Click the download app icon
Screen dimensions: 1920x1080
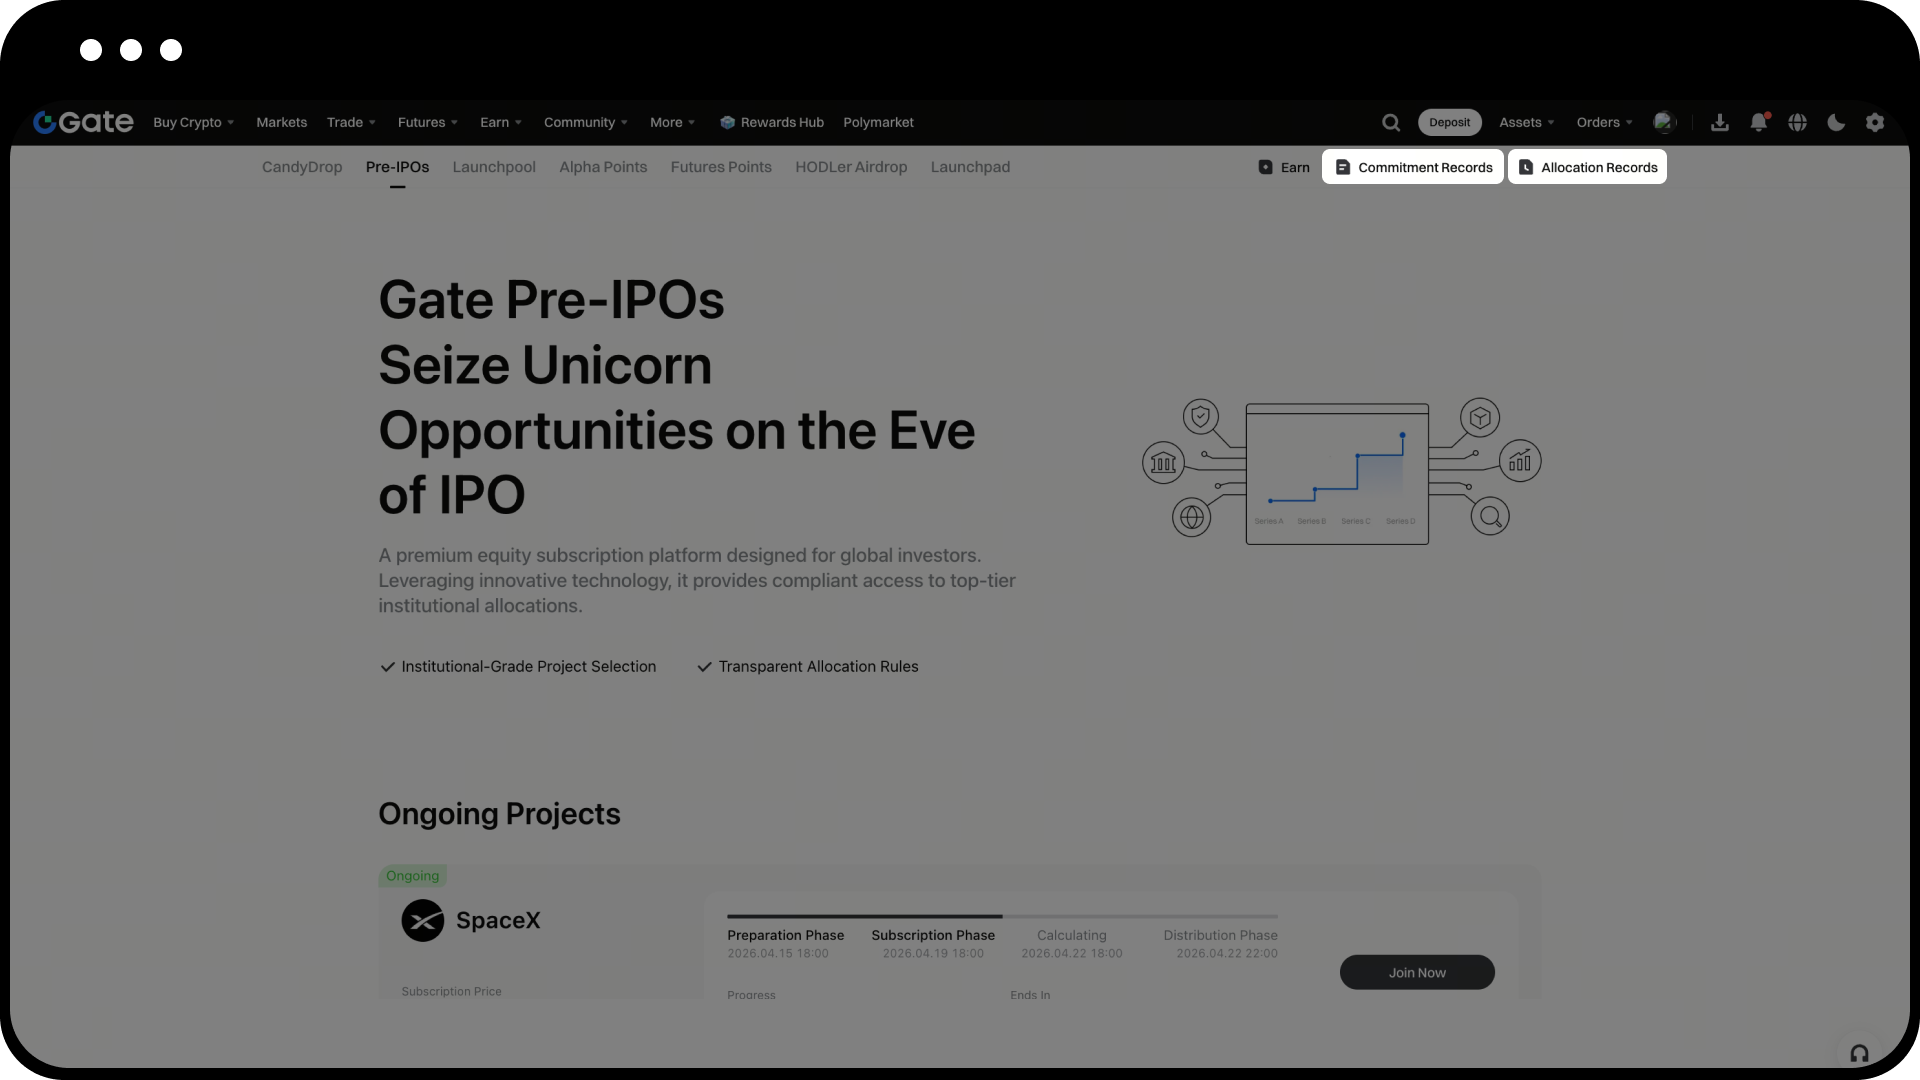(x=1720, y=122)
